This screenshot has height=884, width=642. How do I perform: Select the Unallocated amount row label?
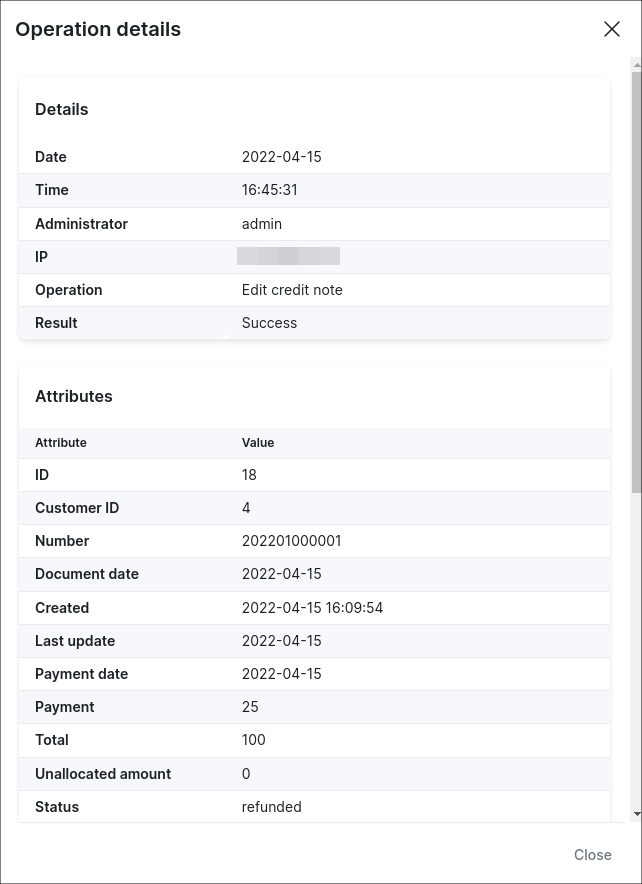point(103,774)
